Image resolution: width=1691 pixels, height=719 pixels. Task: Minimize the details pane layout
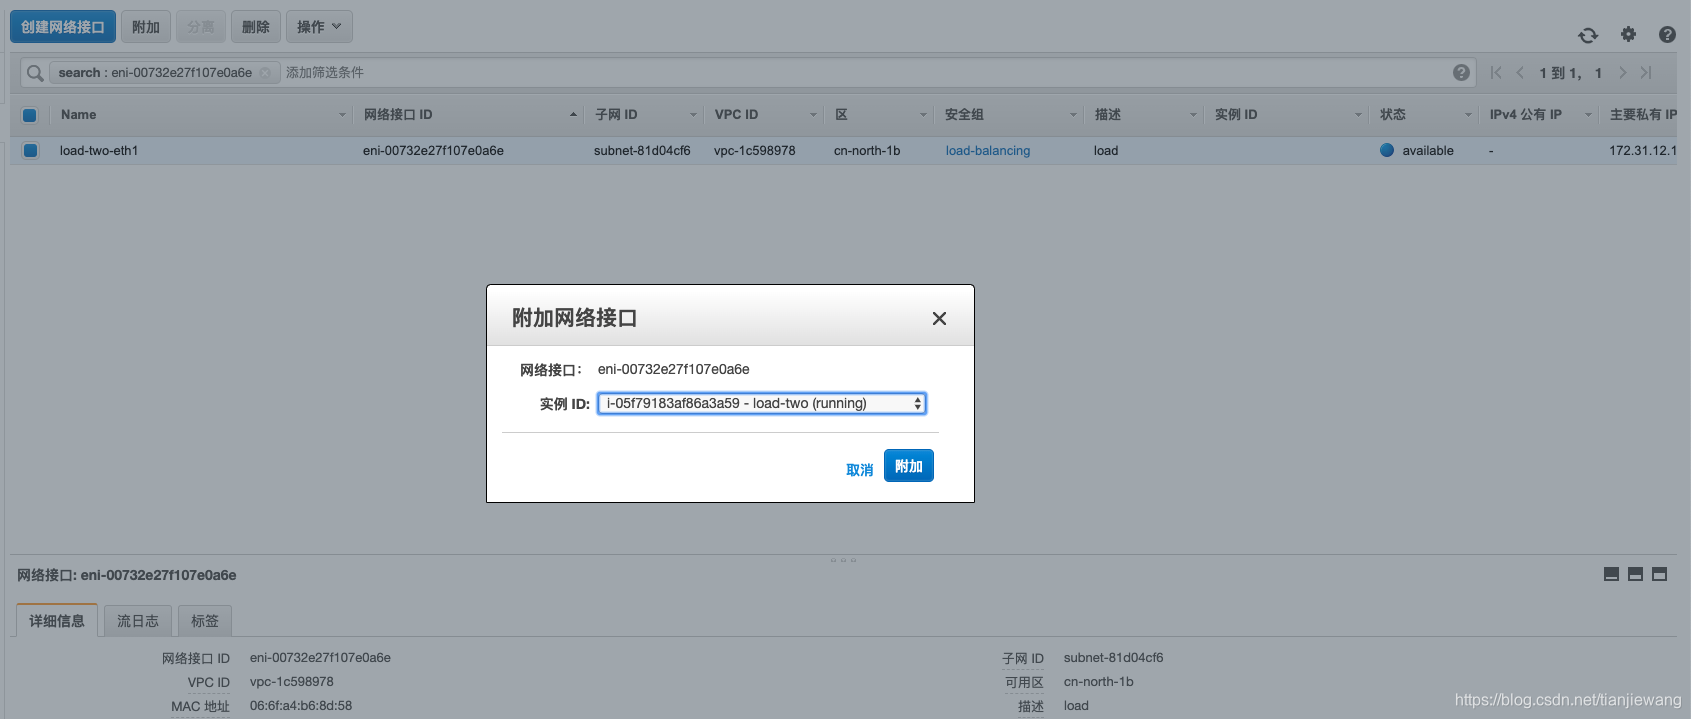(x=1611, y=574)
